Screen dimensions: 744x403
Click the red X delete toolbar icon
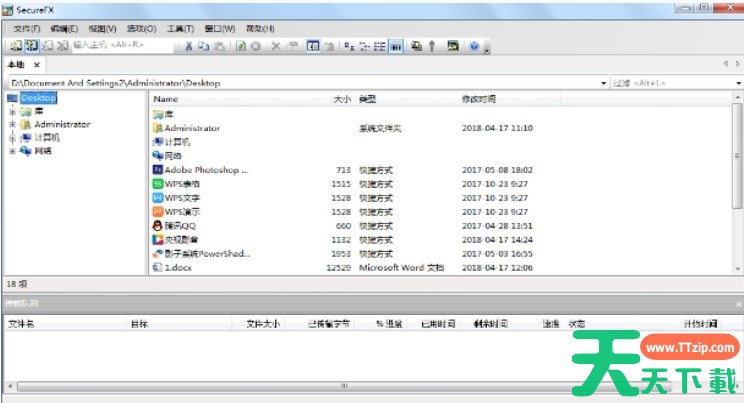[276, 46]
